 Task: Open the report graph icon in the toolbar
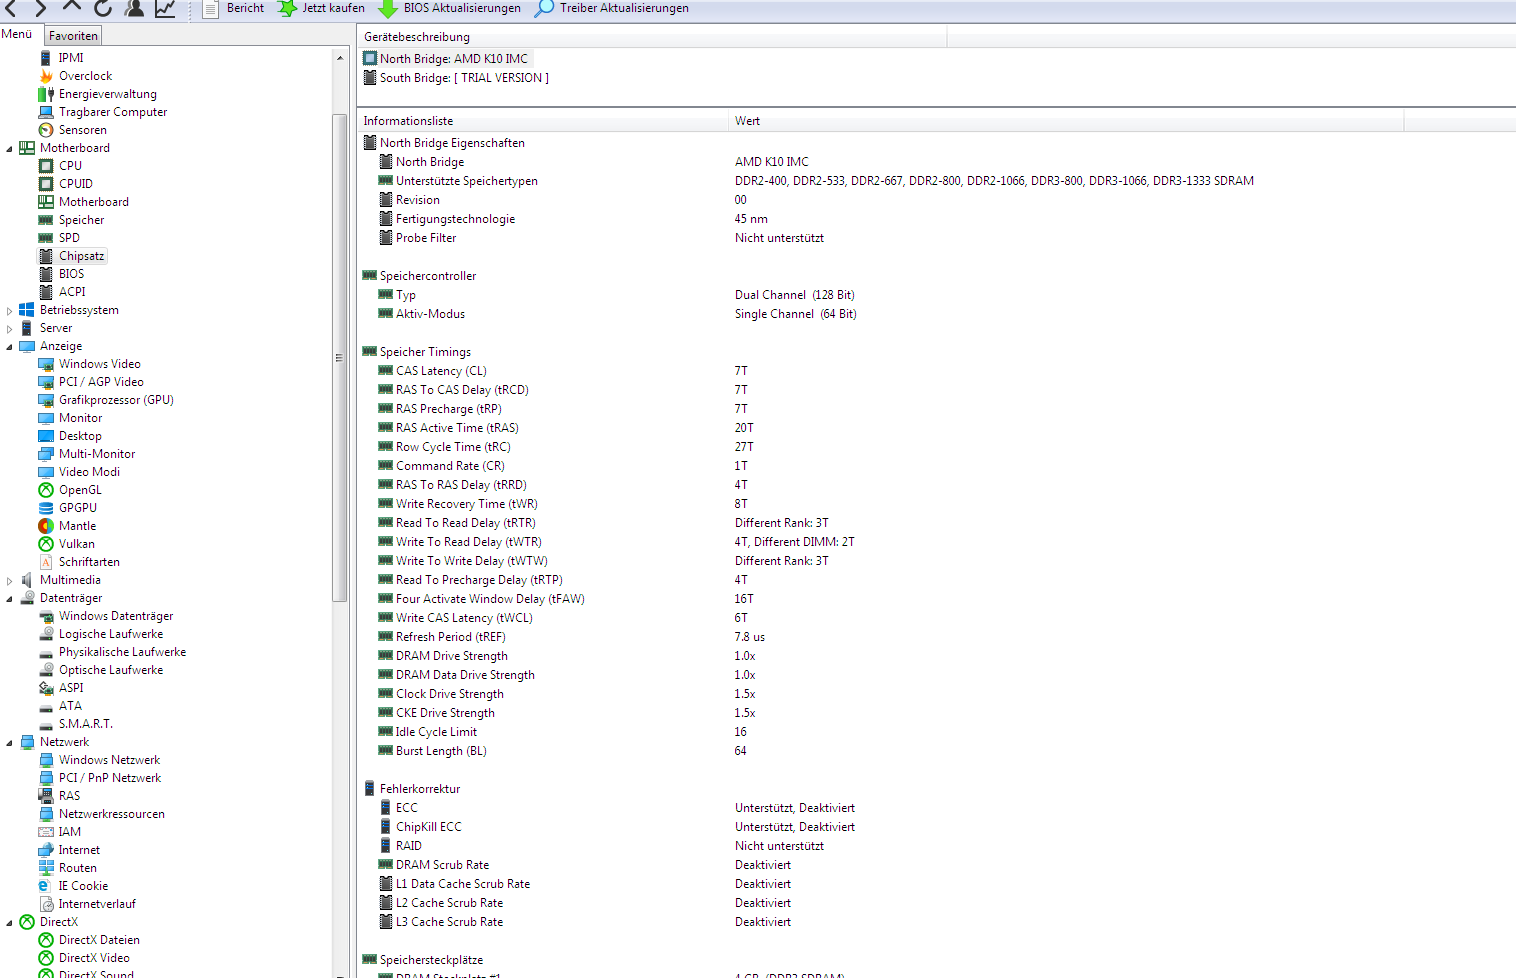tap(165, 8)
